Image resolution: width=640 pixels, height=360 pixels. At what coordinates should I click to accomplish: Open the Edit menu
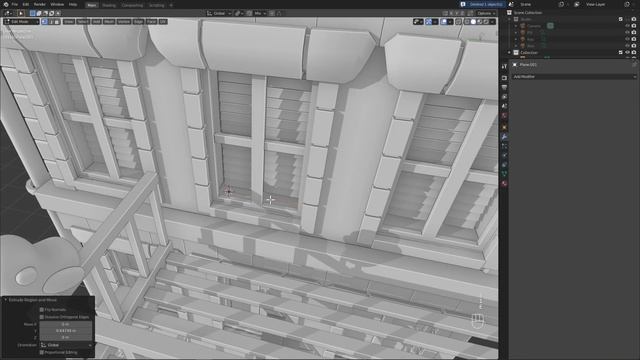pos(26,4)
